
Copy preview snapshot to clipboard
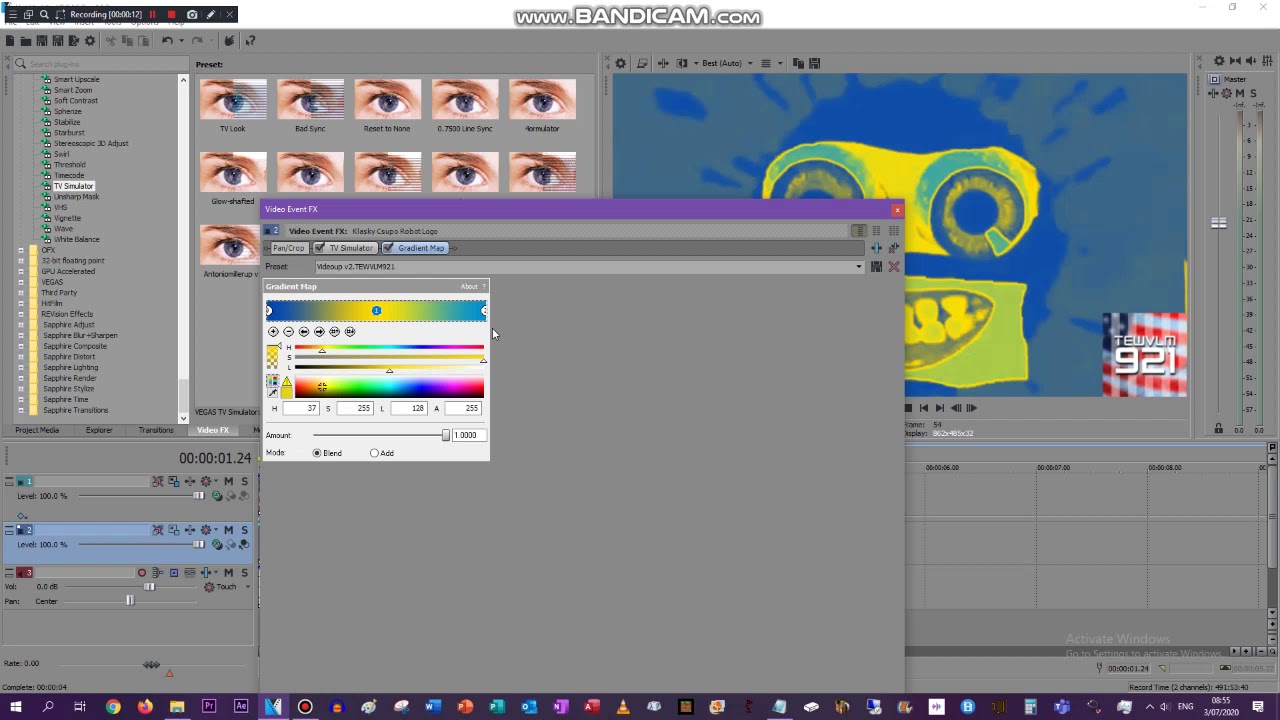tap(798, 63)
